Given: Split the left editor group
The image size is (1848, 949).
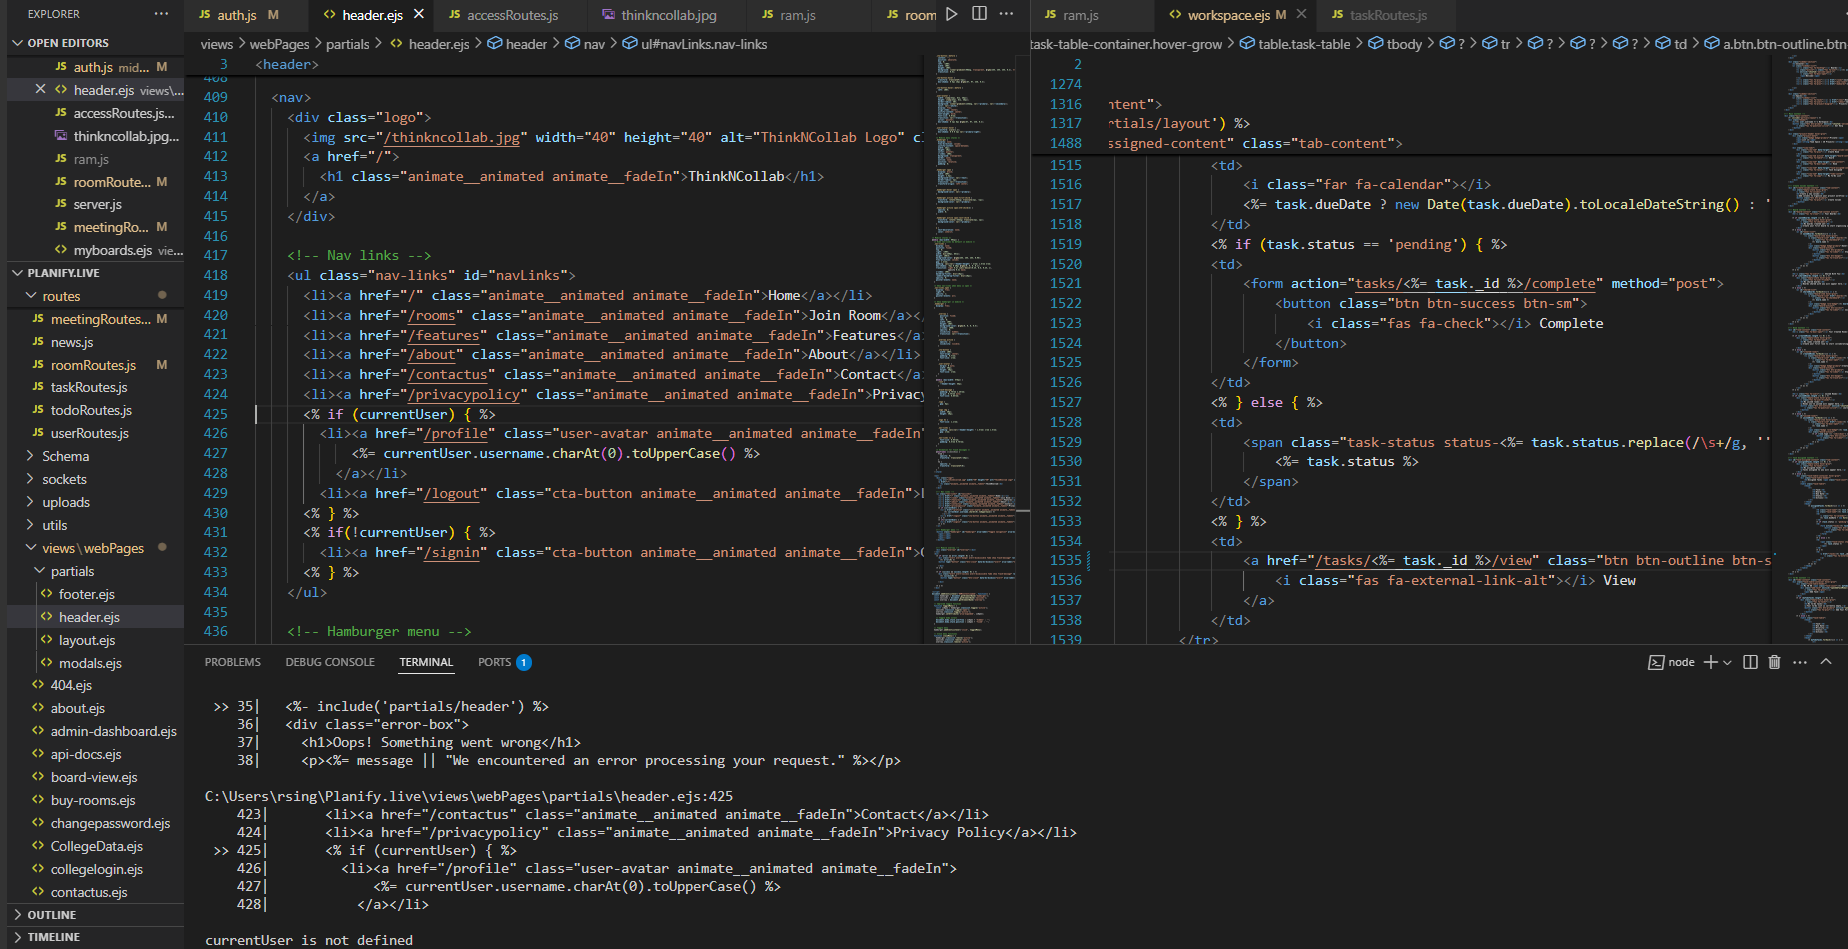Looking at the screenshot, I should point(979,14).
